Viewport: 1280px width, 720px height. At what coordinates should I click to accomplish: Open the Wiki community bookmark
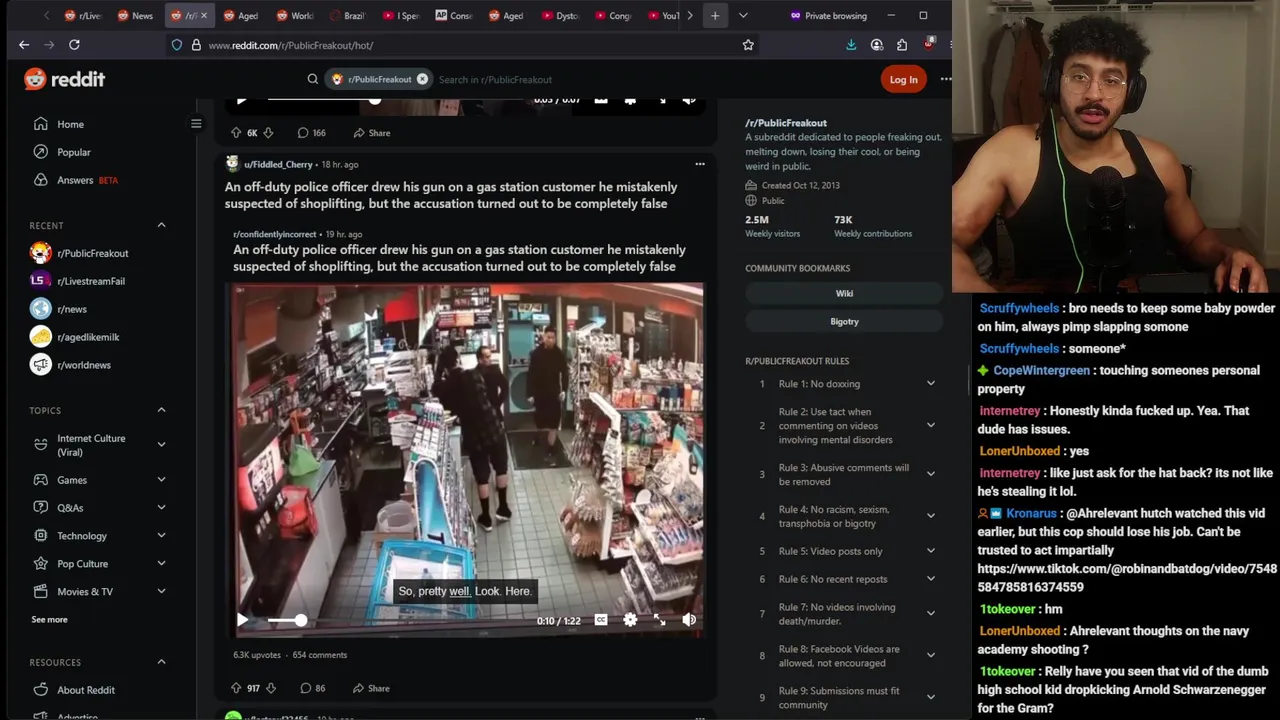coord(844,294)
